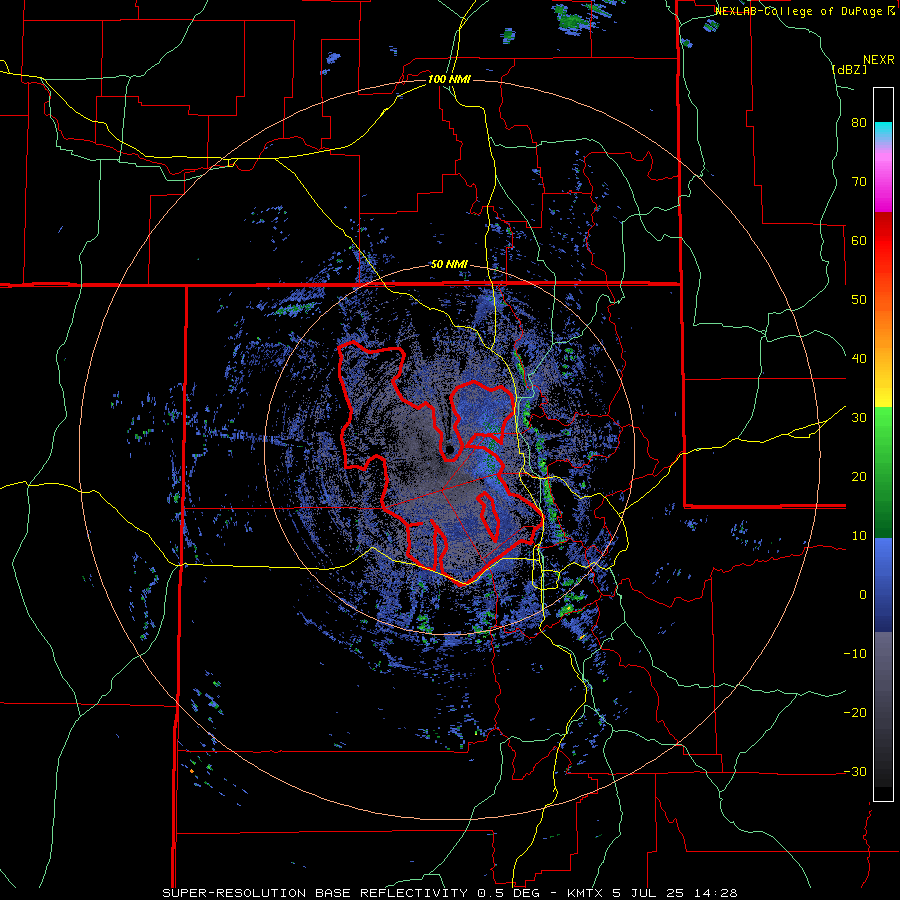Click the 80 value on the dBZ scale
Image resolution: width=900 pixels, height=900 pixels.
(x=859, y=123)
